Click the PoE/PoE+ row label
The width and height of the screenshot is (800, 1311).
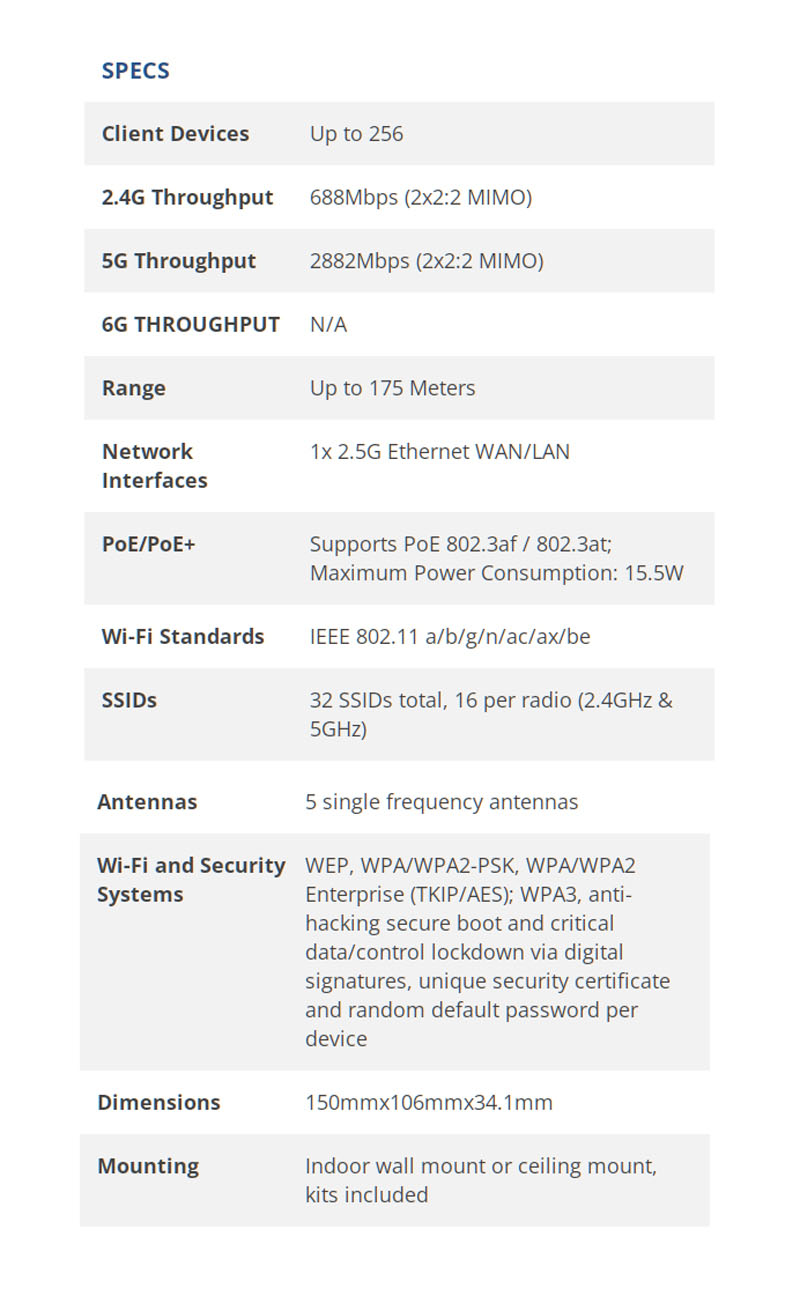click(x=148, y=545)
